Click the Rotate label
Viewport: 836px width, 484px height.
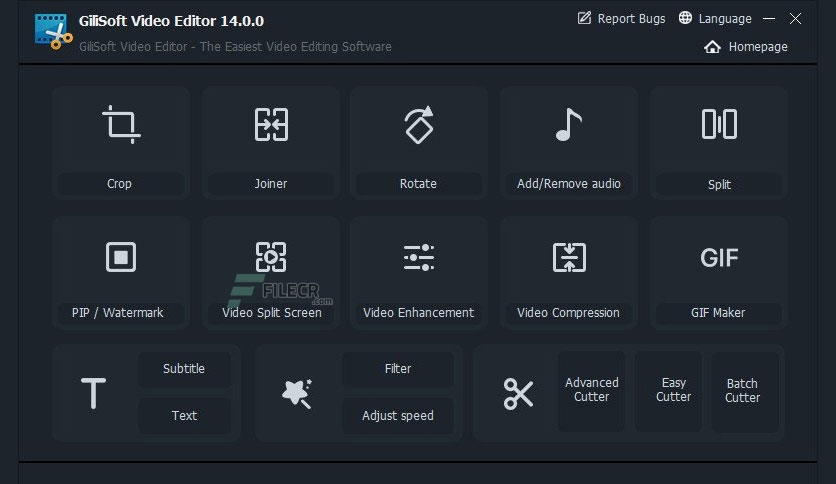pyautogui.click(x=419, y=184)
